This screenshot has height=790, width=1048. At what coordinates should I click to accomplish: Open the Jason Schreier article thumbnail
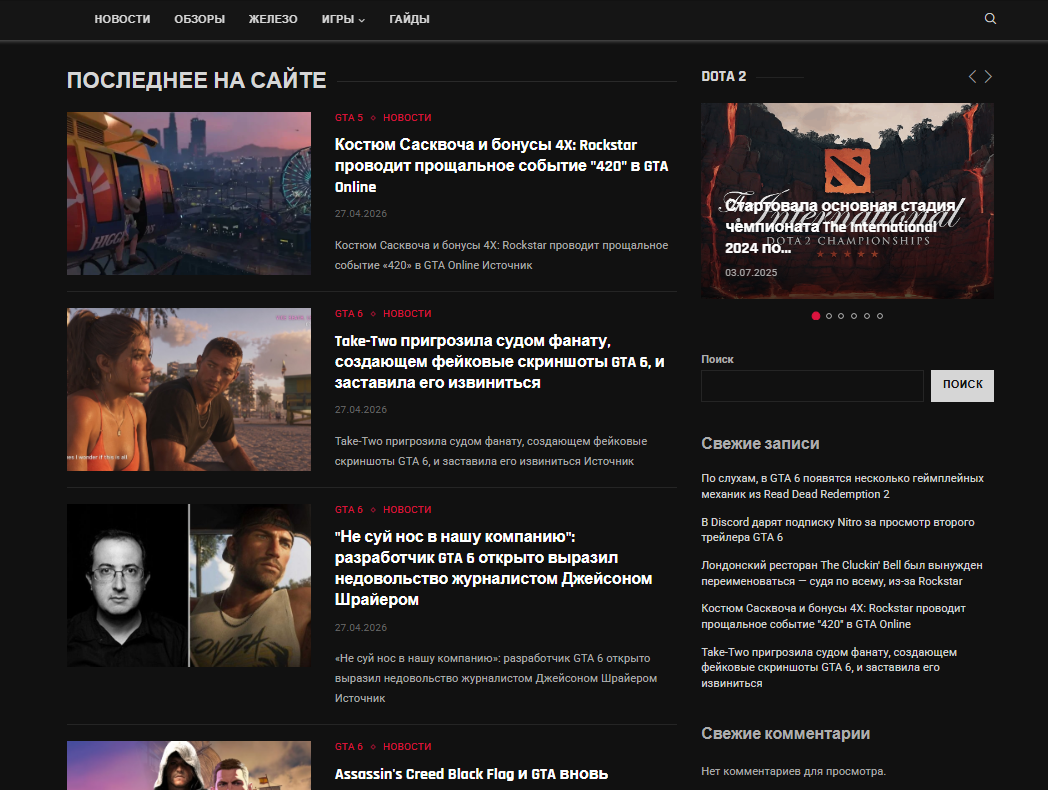(x=188, y=585)
